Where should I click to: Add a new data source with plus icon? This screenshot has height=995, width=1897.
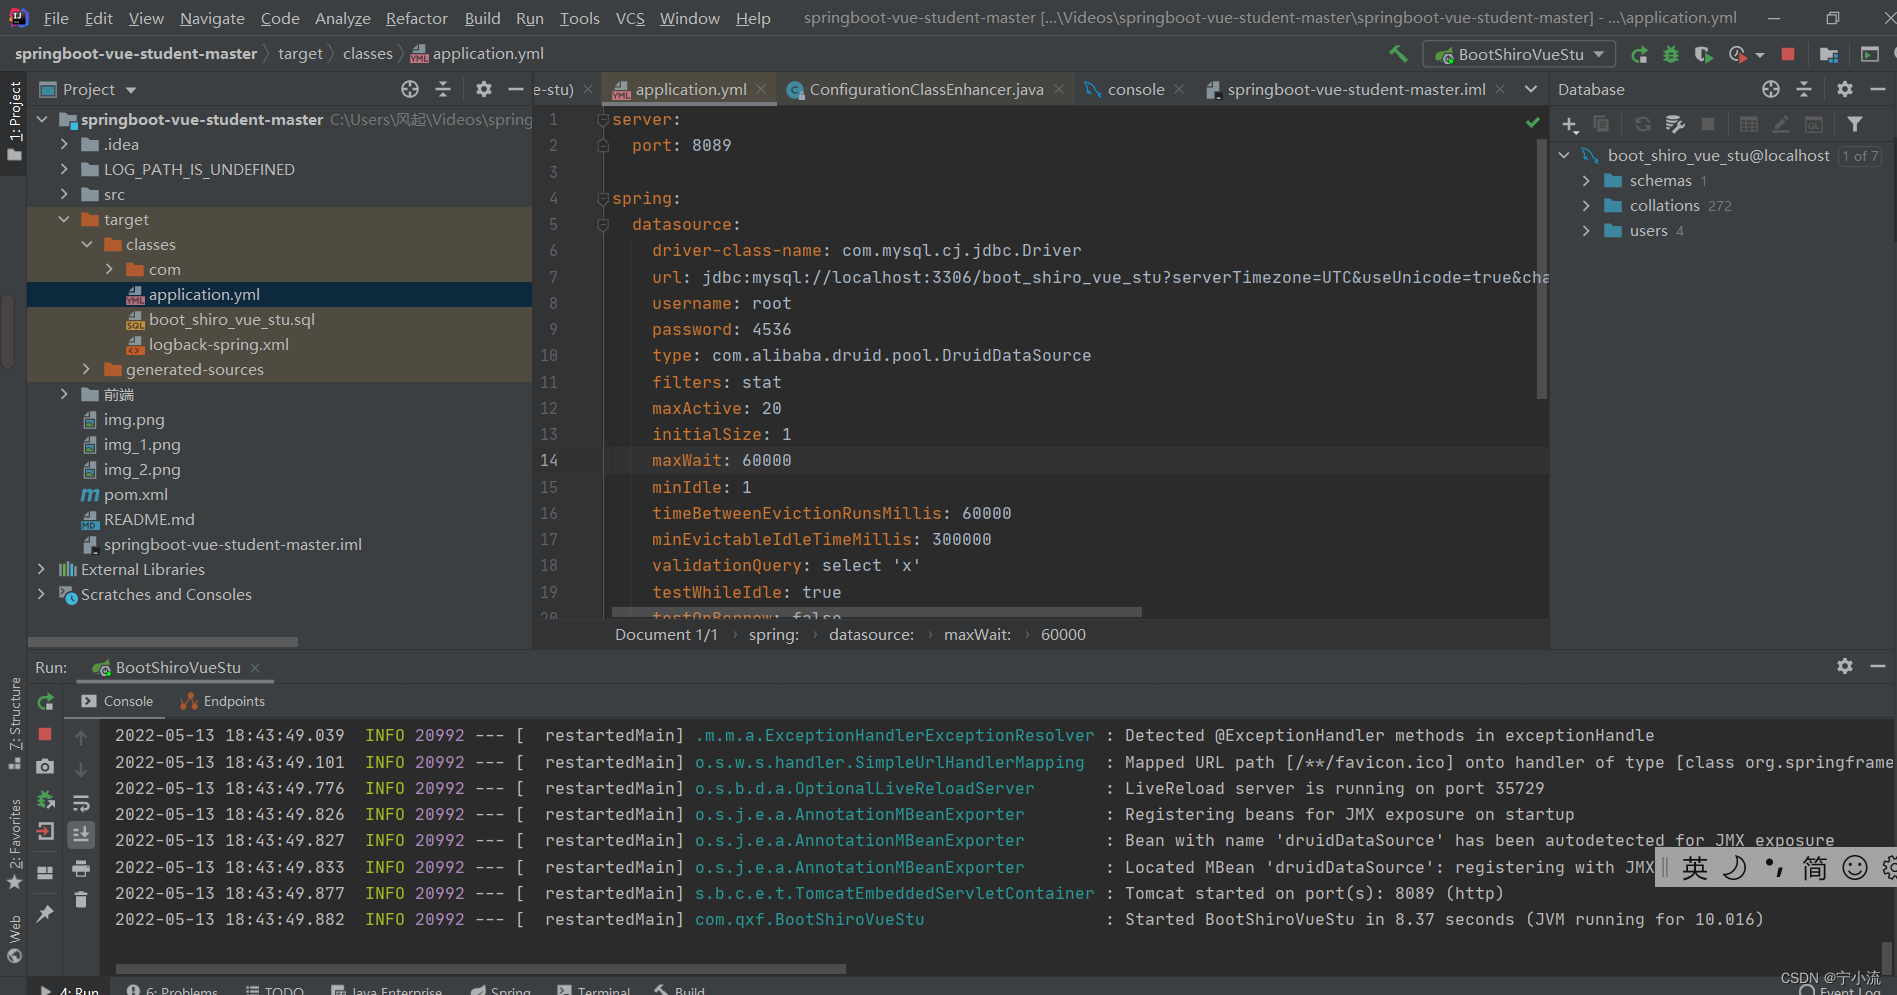click(1570, 124)
